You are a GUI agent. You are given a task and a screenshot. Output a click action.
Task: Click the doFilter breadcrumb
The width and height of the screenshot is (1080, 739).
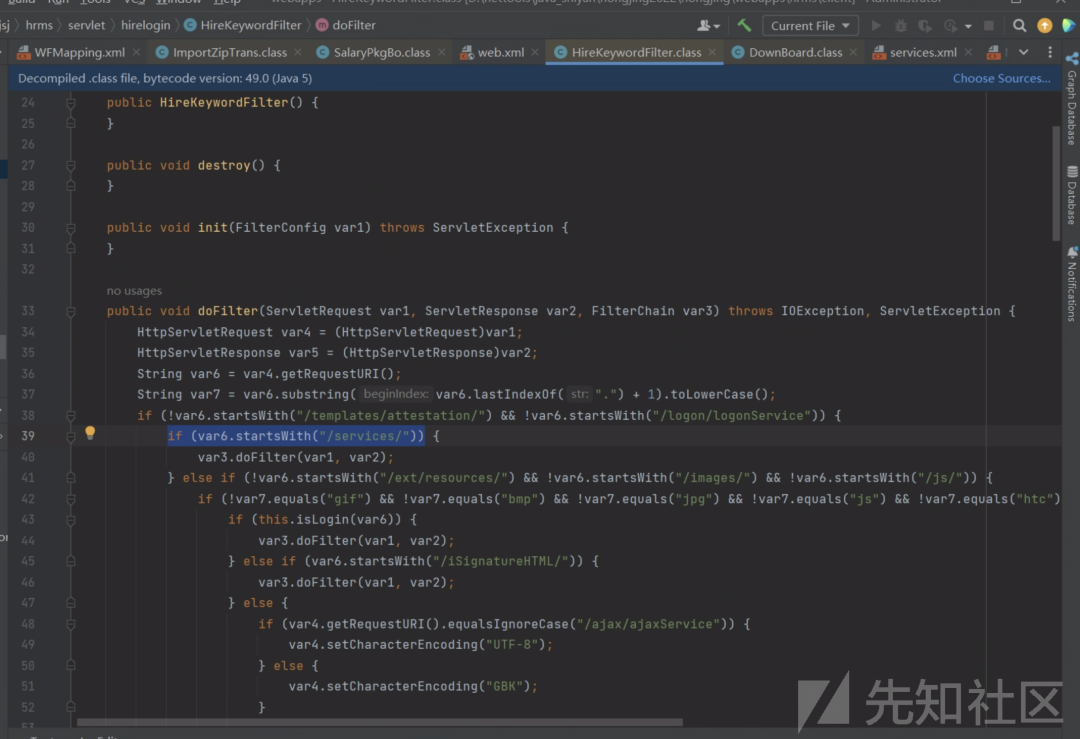[346, 25]
